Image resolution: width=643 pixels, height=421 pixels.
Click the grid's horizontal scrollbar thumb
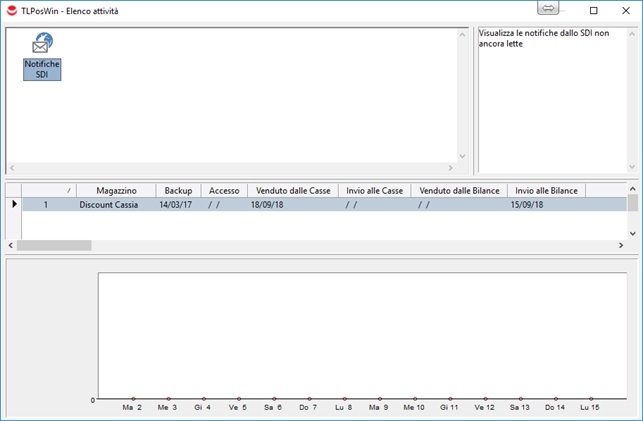click(x=54, y=245)
